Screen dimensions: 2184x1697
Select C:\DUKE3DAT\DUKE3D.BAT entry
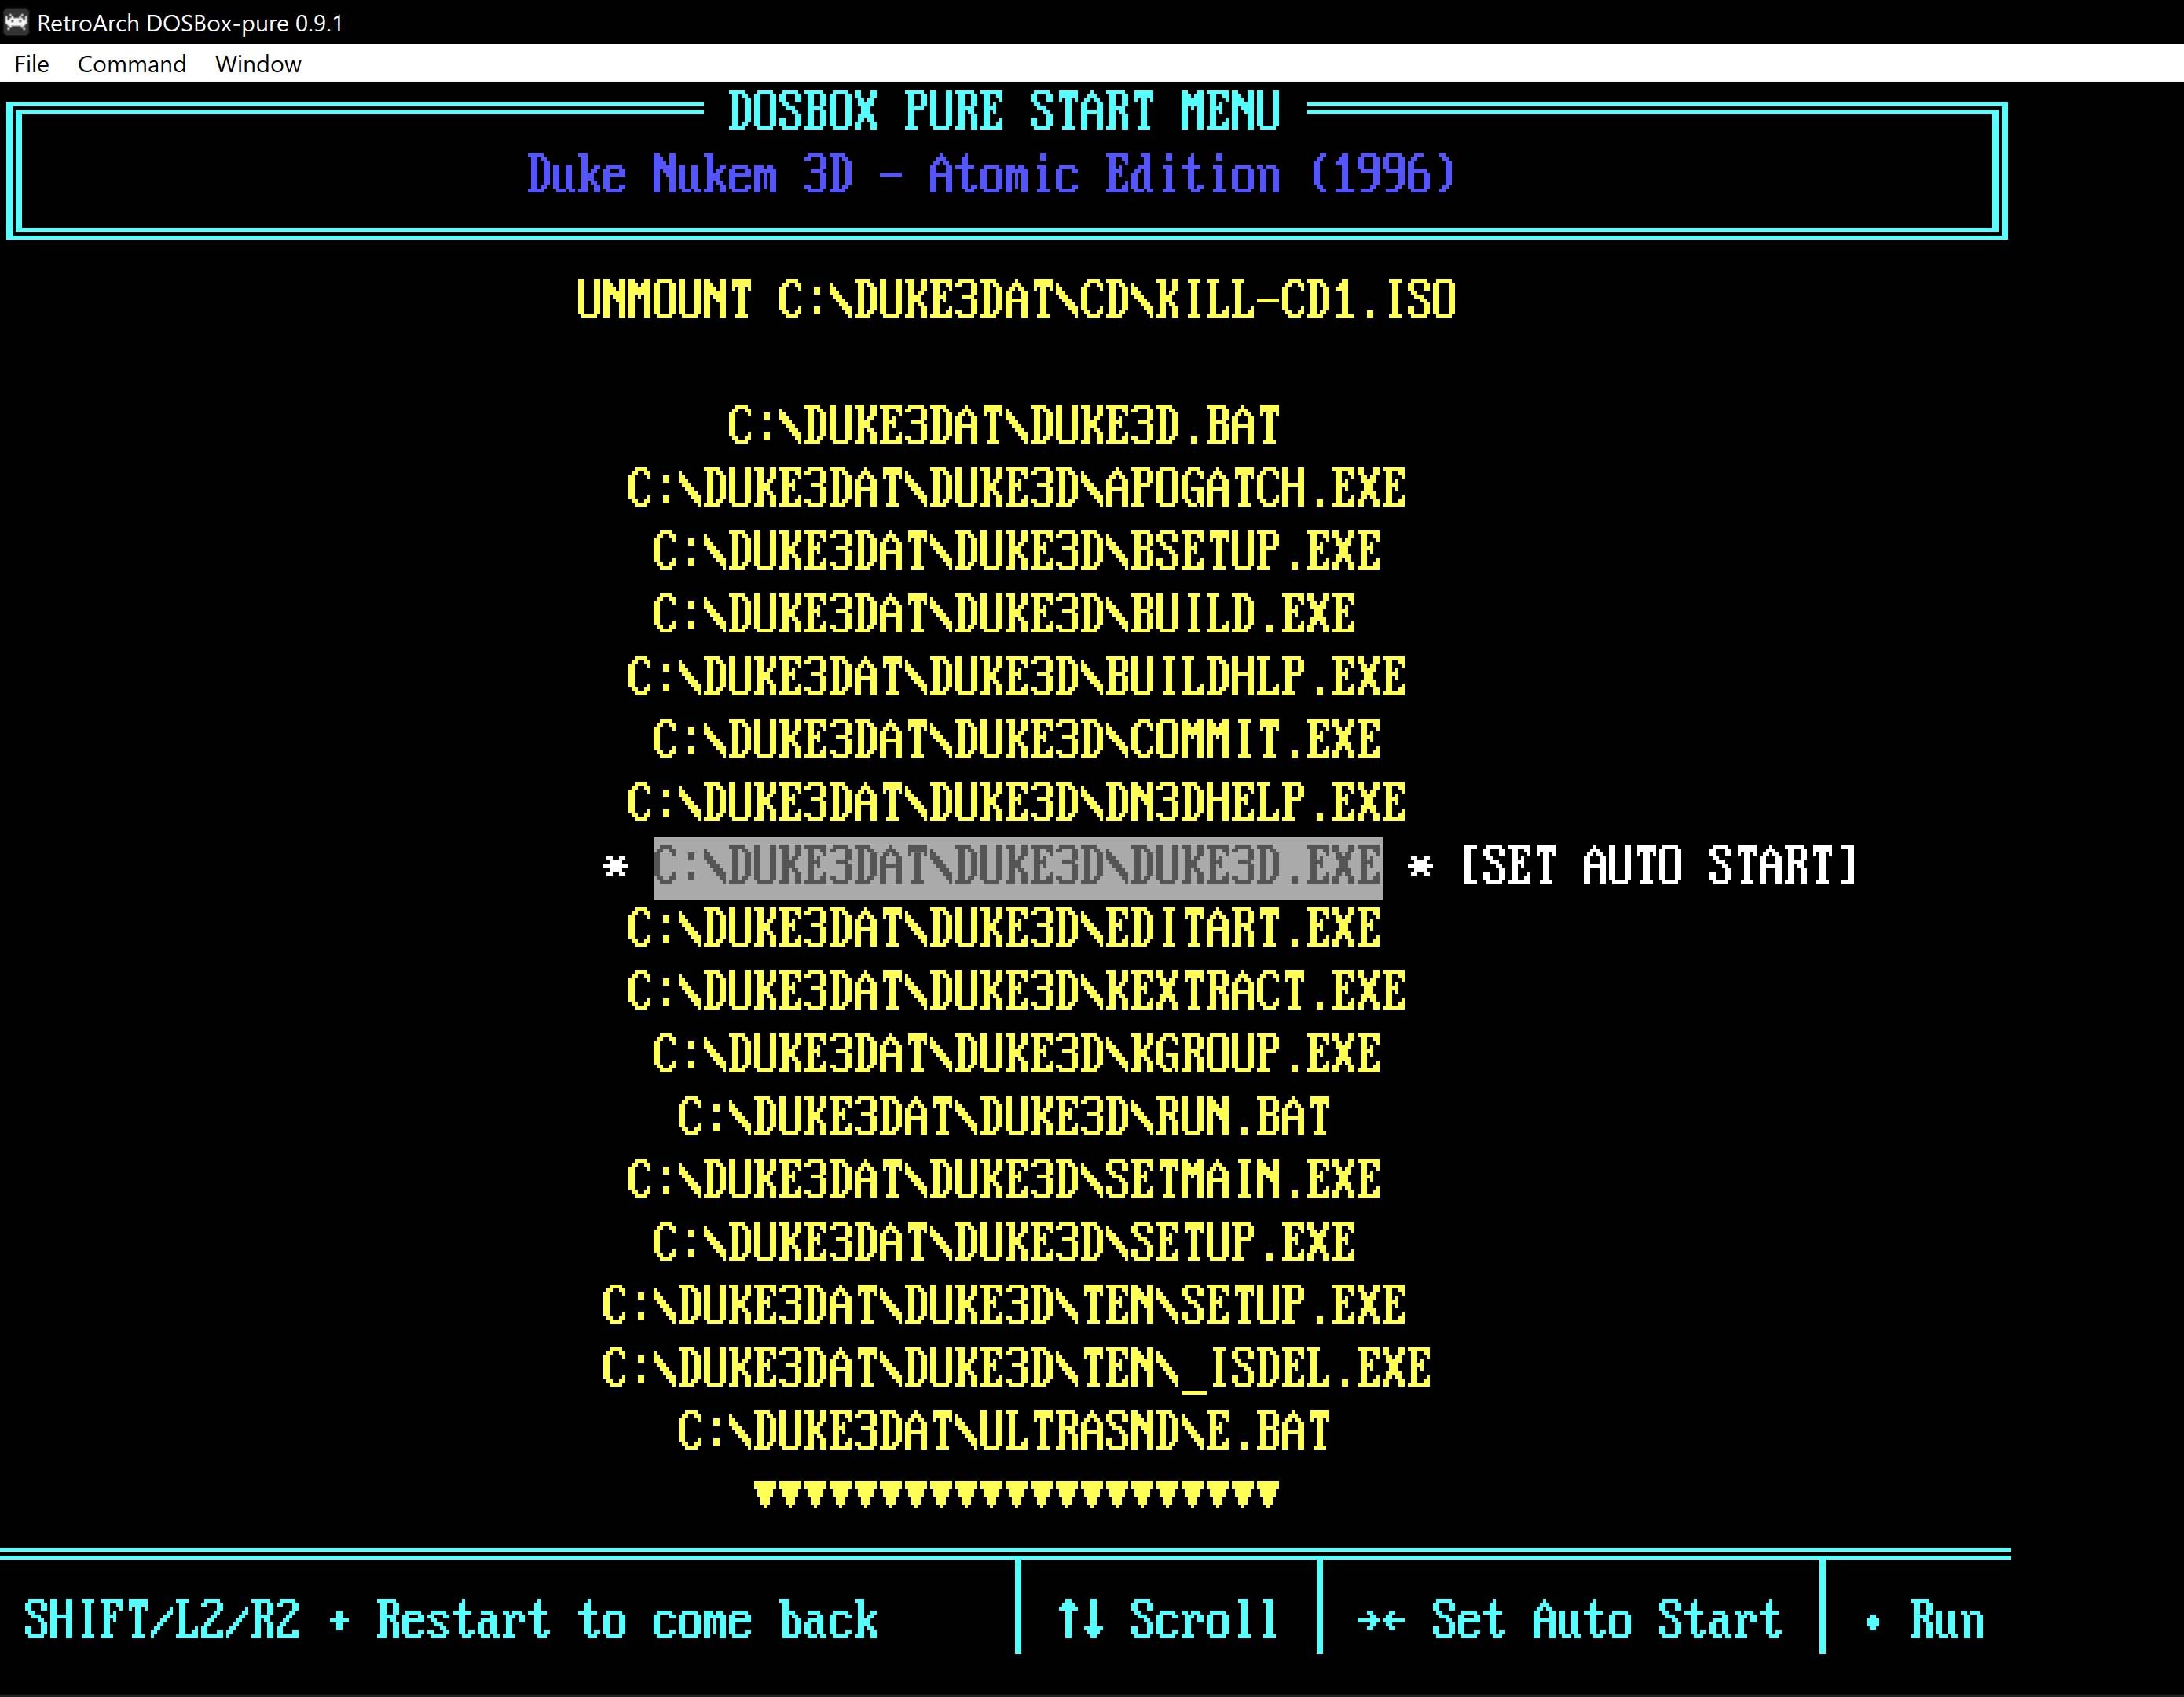point(1003,426)
